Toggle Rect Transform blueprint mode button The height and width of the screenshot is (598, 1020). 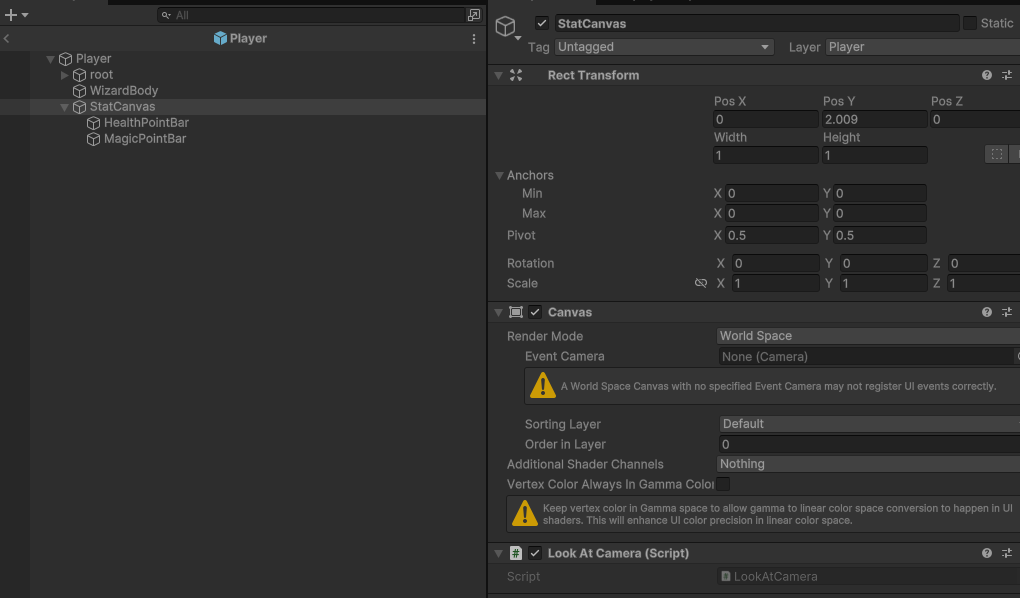tap(997, 154)
